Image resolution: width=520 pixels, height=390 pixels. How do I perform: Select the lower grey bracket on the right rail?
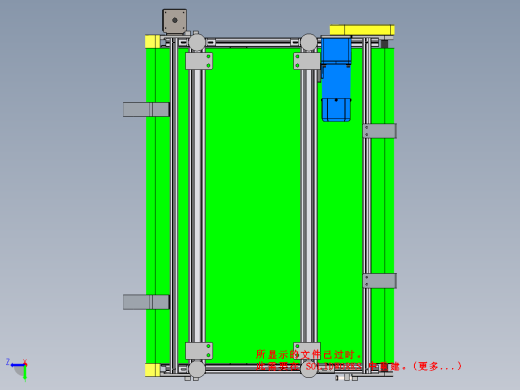tap(379, 281)
